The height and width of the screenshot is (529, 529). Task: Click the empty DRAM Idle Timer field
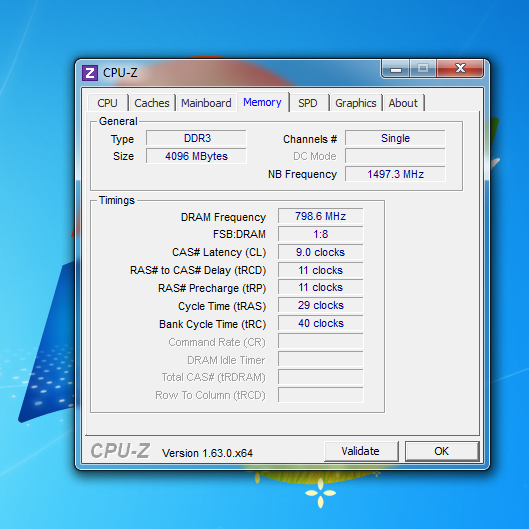click(x=321, y=359)
